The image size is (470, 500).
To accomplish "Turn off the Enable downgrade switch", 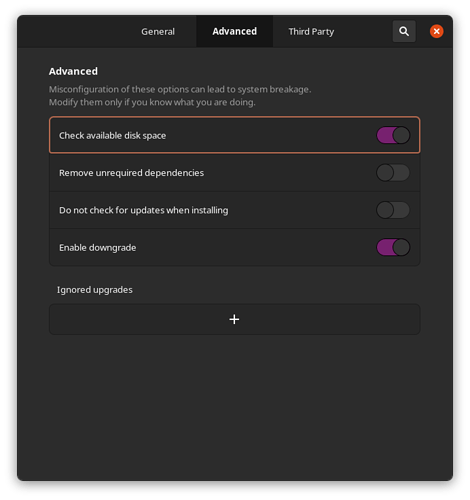I will 393,247.
